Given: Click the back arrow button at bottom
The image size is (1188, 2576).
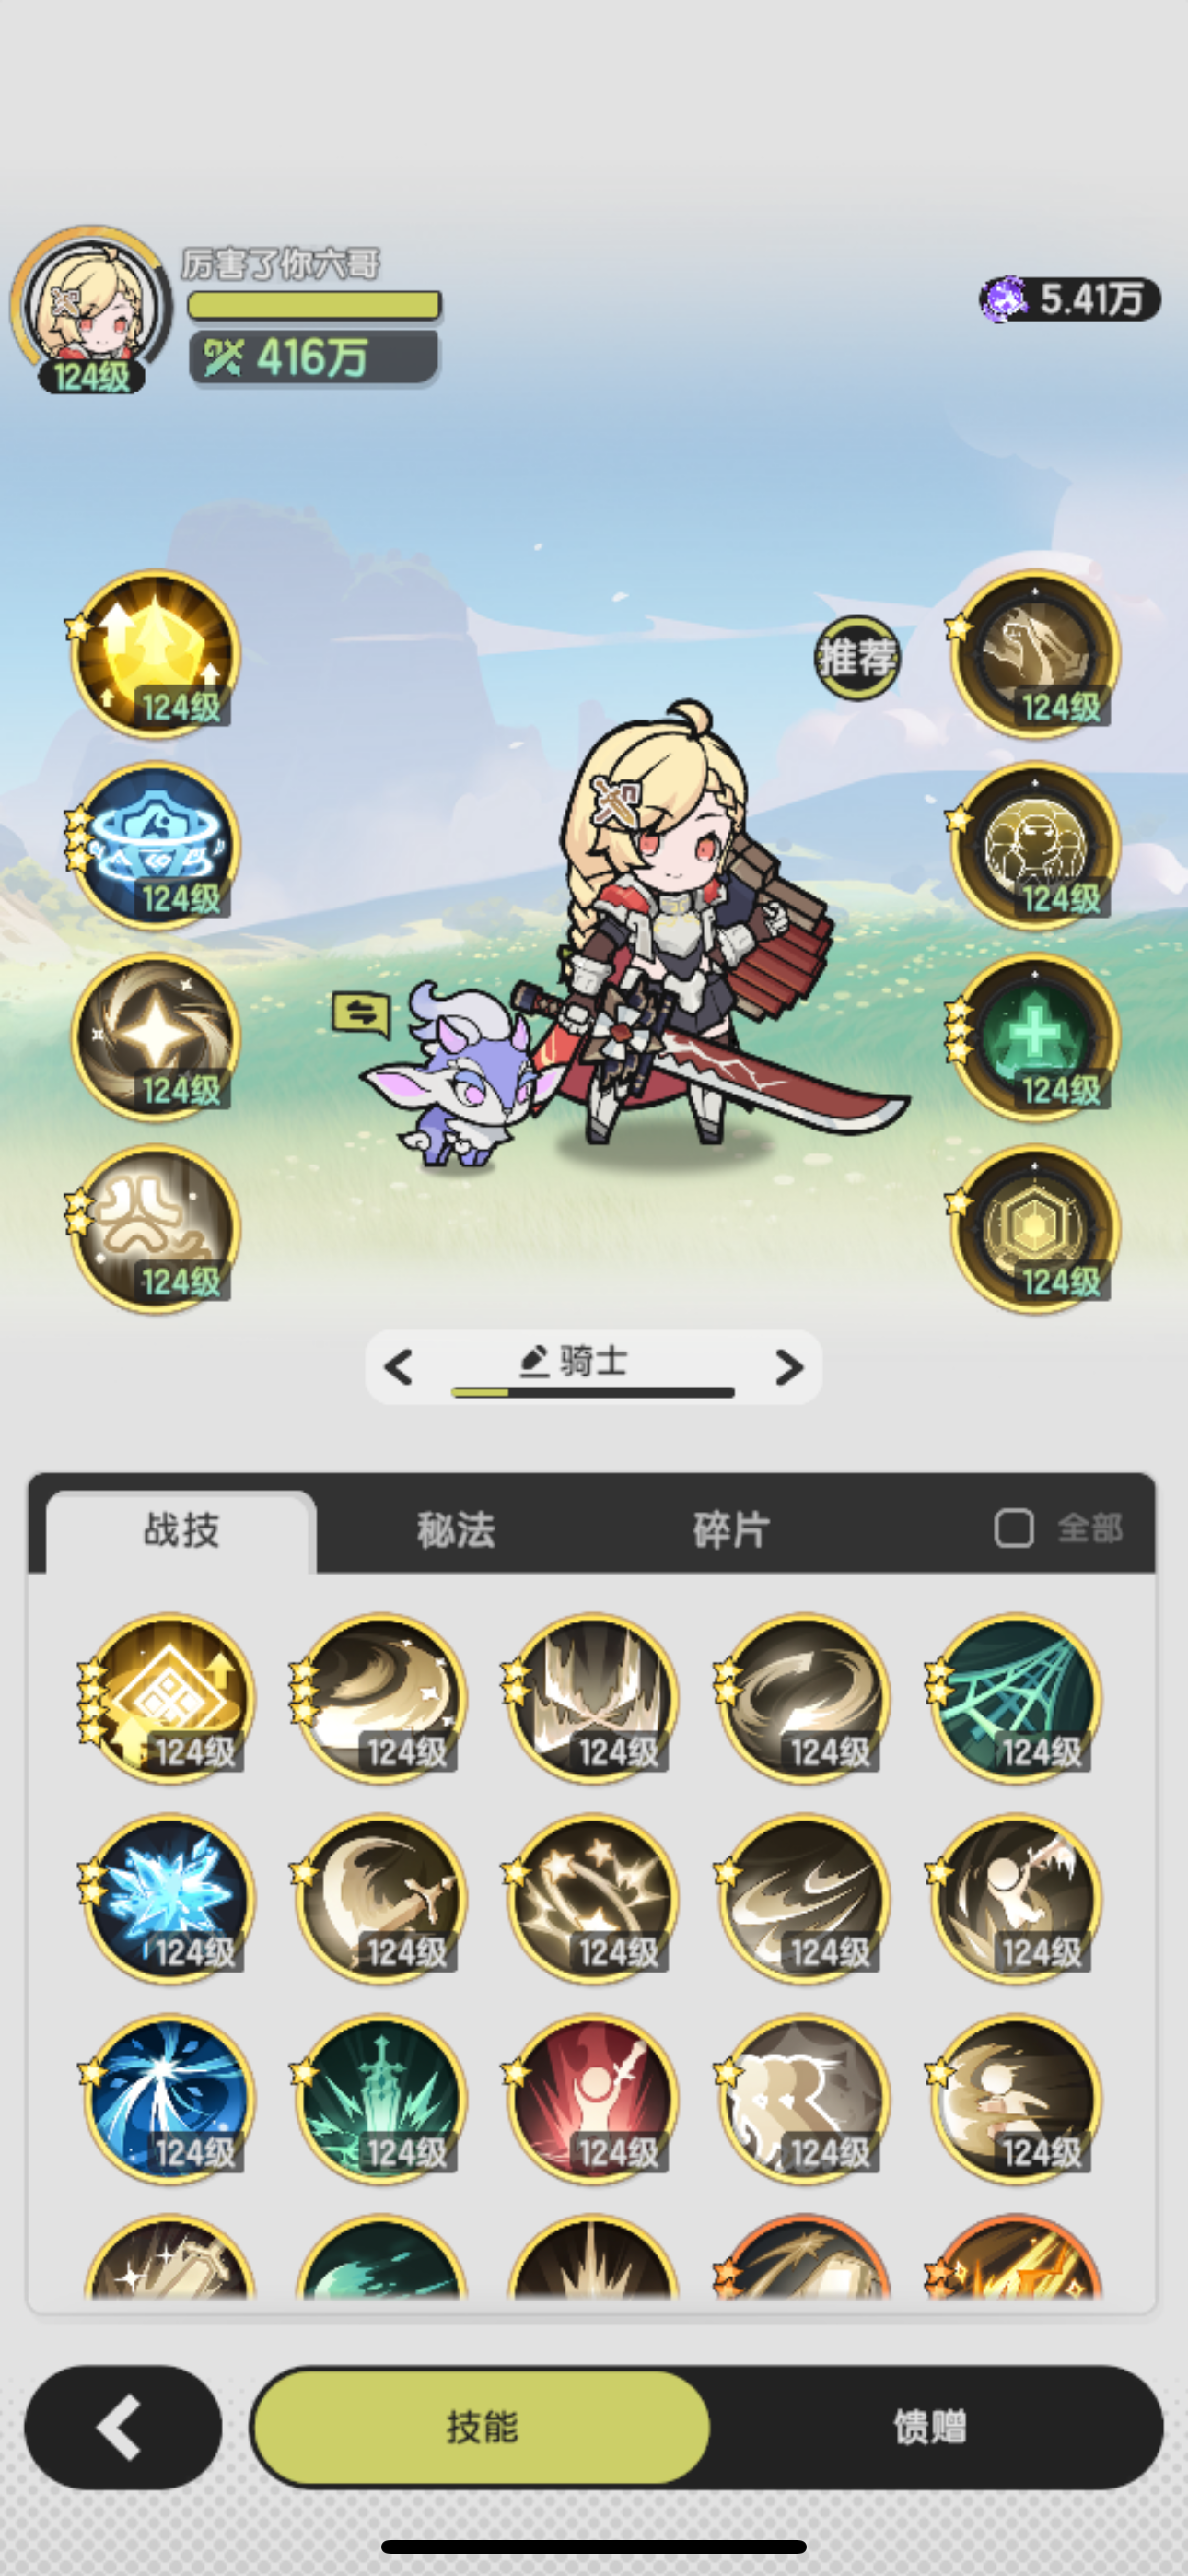Looking at the screenshot, I should 122,2427.
